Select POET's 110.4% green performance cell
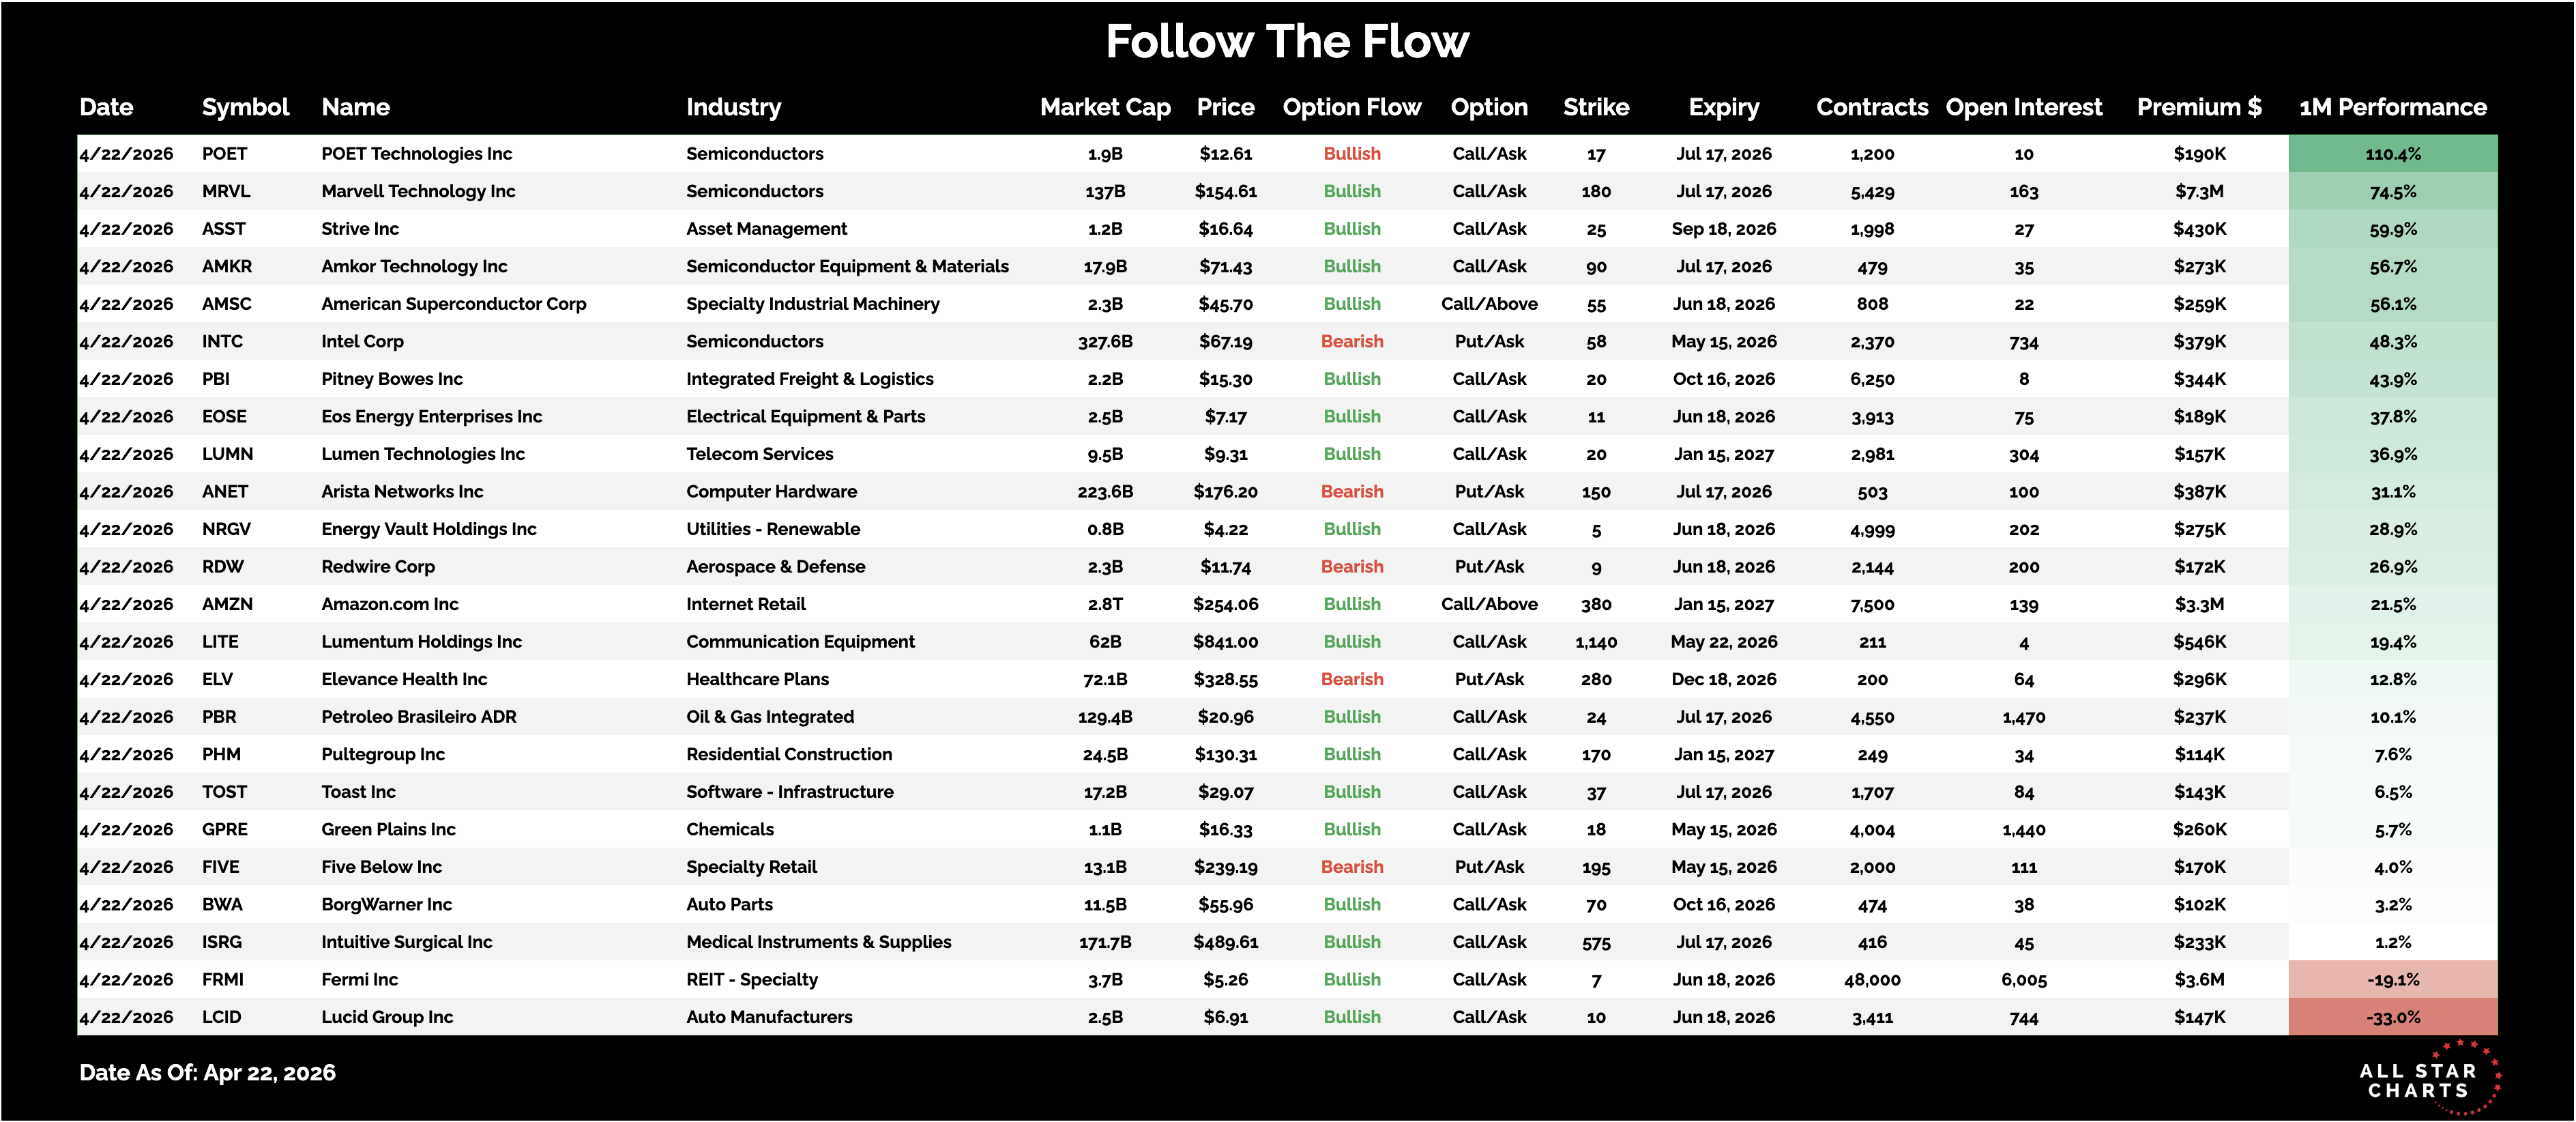This screenshot has height=1122, width=2576. 2392,154
